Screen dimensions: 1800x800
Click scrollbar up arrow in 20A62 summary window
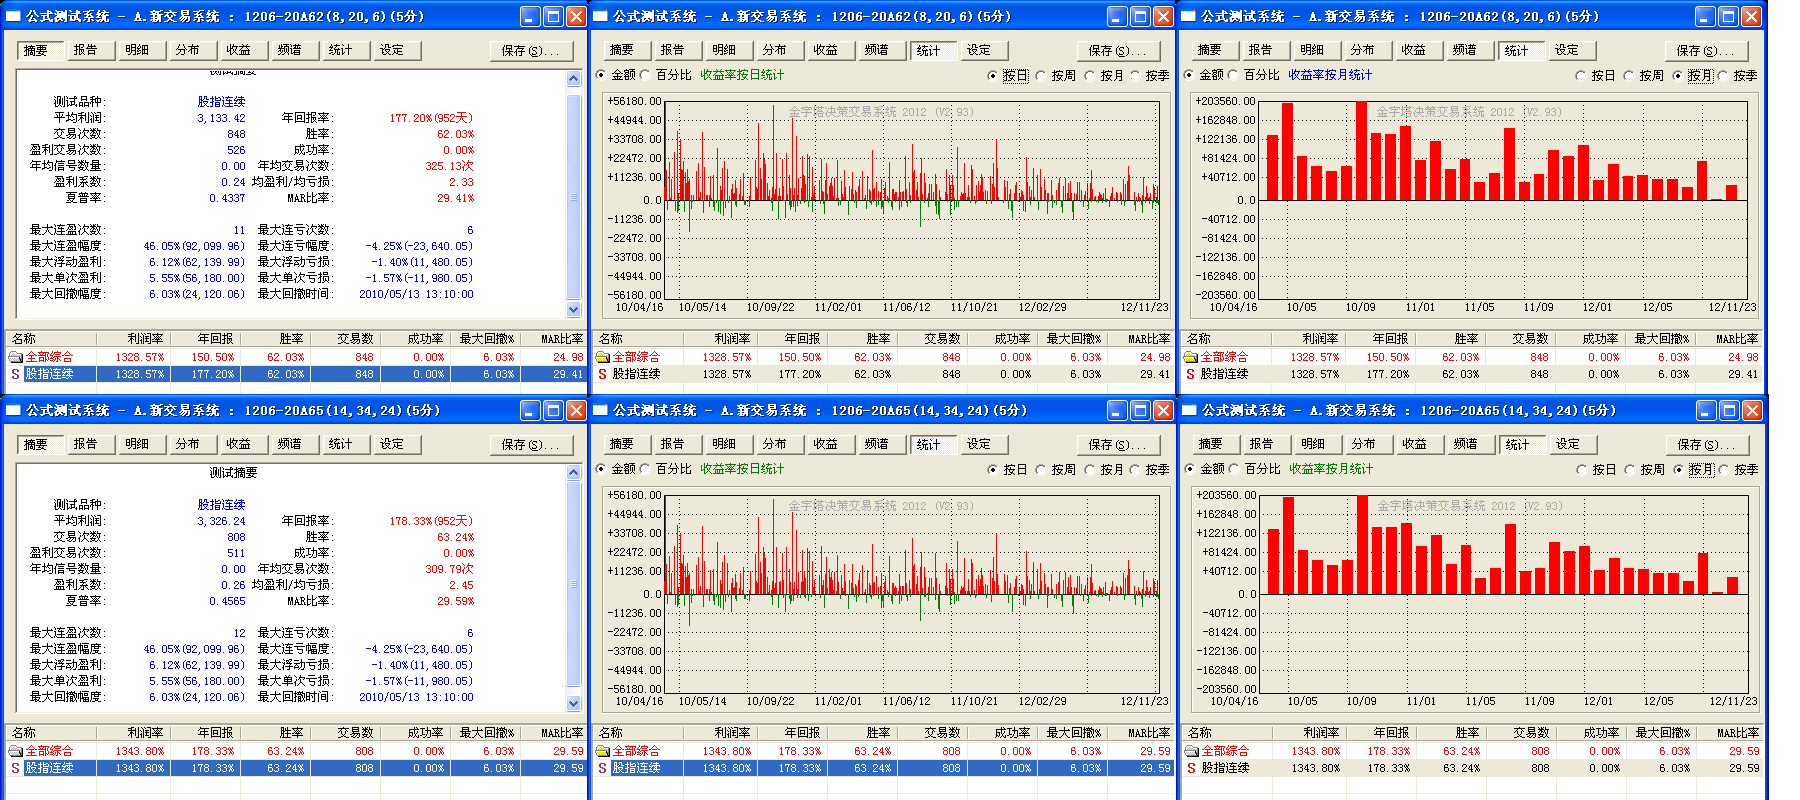point(574,79)
